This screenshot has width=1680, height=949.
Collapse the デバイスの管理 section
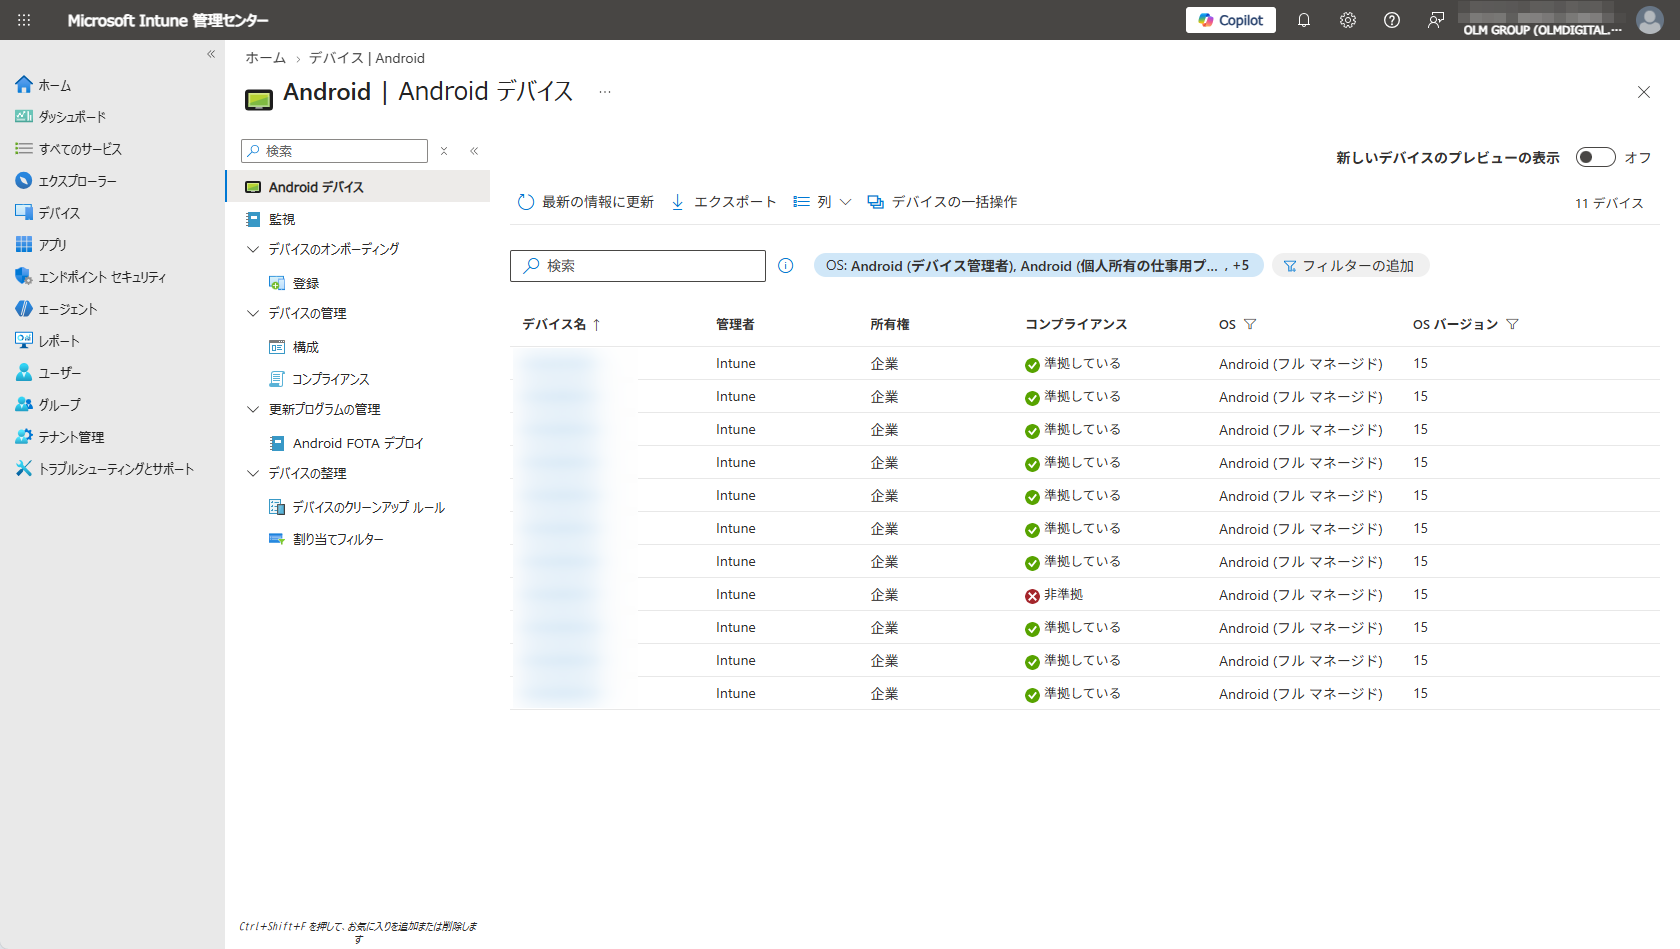[x=253, y=313]
